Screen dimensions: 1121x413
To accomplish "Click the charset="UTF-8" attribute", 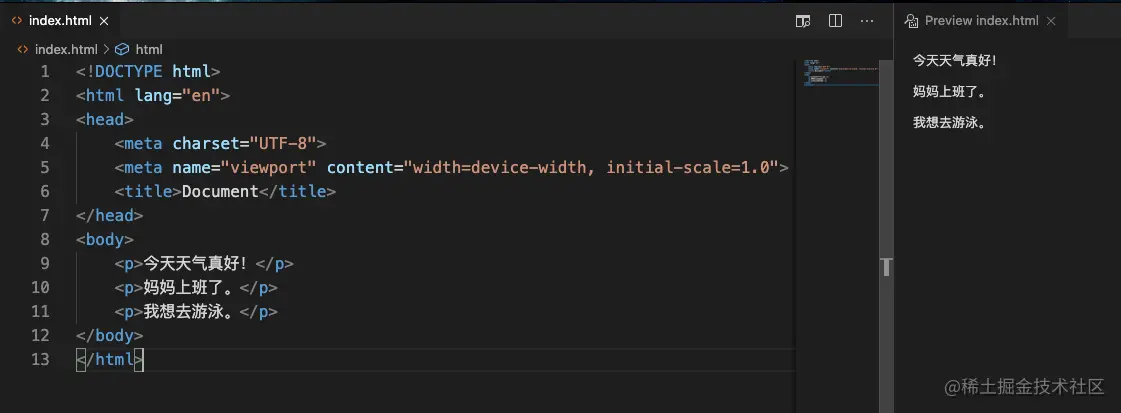I will (x=245, y=144).
